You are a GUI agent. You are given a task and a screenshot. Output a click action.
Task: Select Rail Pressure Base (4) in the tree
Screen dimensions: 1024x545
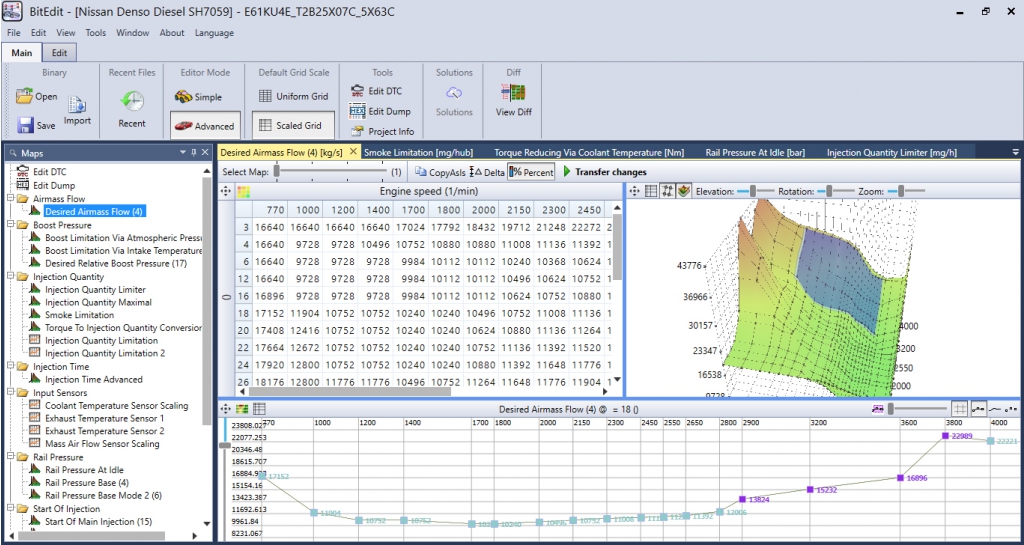point(87,483)
